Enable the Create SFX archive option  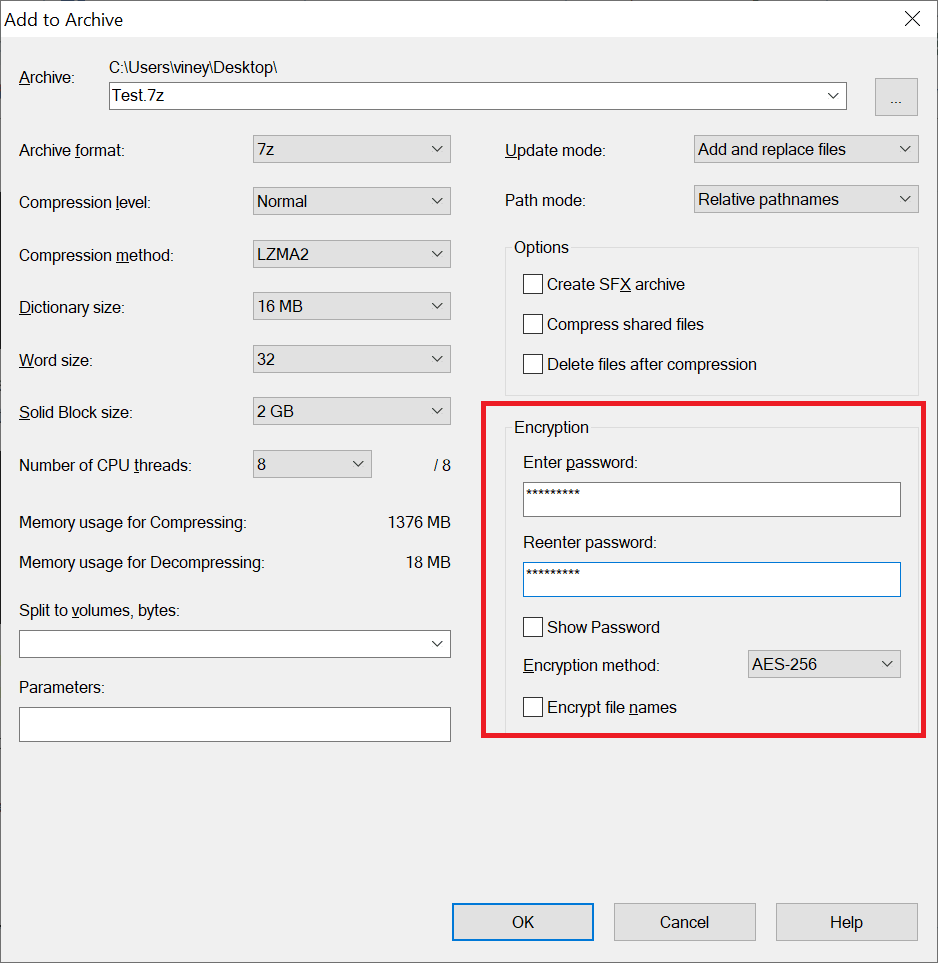(x=533, y=284)
